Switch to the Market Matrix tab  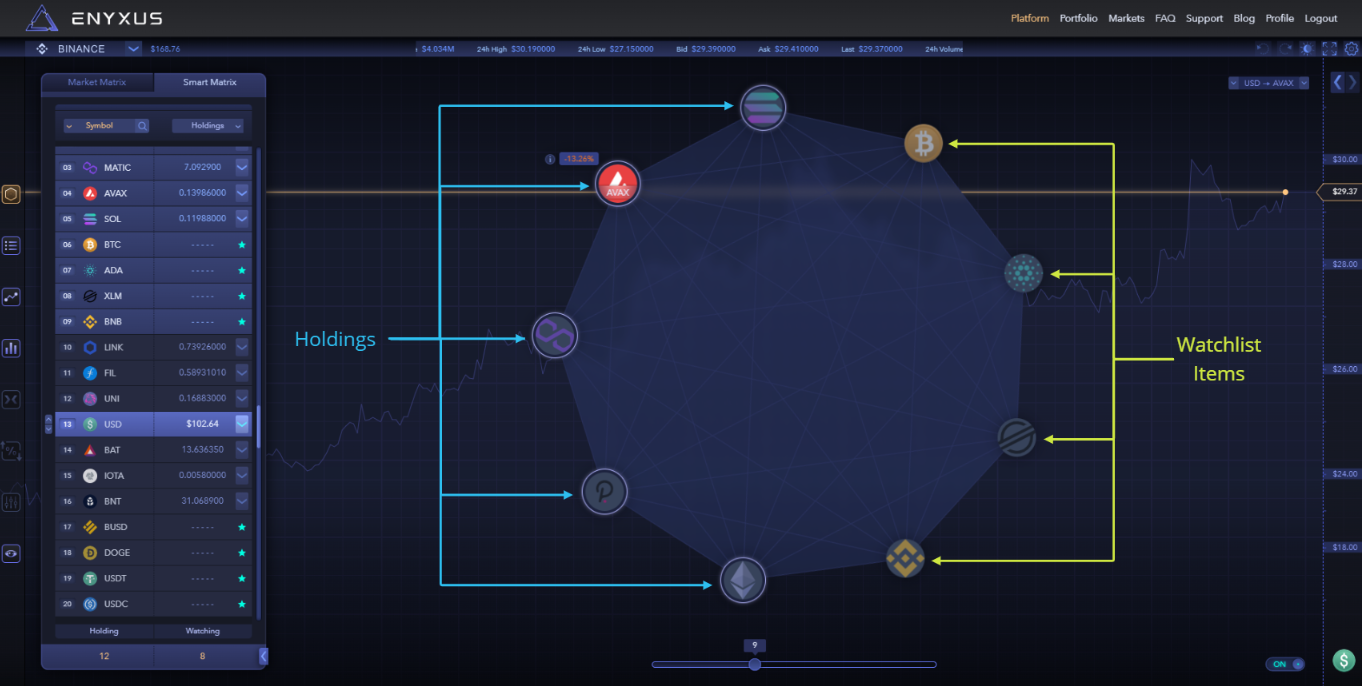point(97,82)
